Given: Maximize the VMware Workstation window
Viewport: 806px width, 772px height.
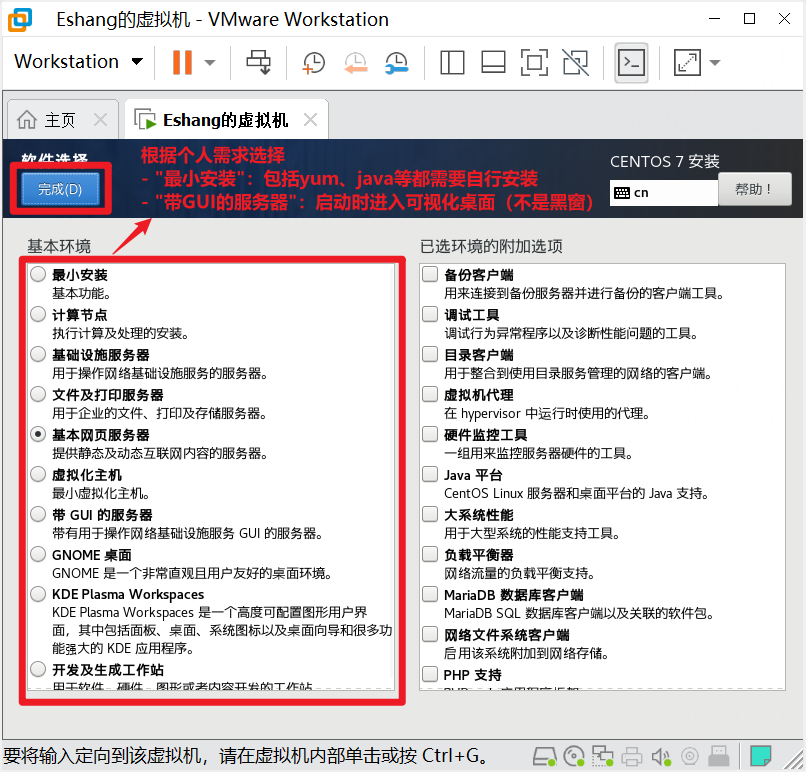Looking at the screenshot, I should (x=749, y=19).
